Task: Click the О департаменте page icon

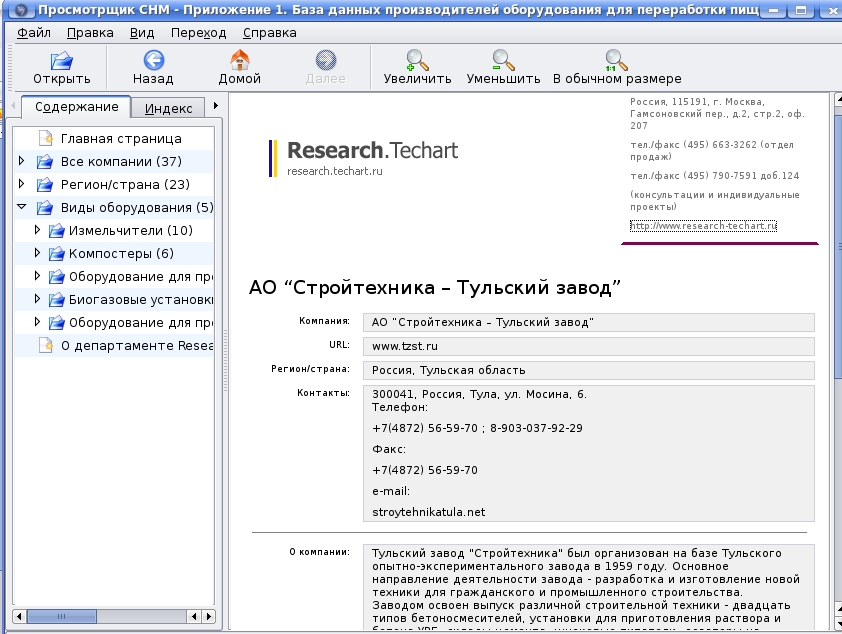Action: click(x=46, y=346)
